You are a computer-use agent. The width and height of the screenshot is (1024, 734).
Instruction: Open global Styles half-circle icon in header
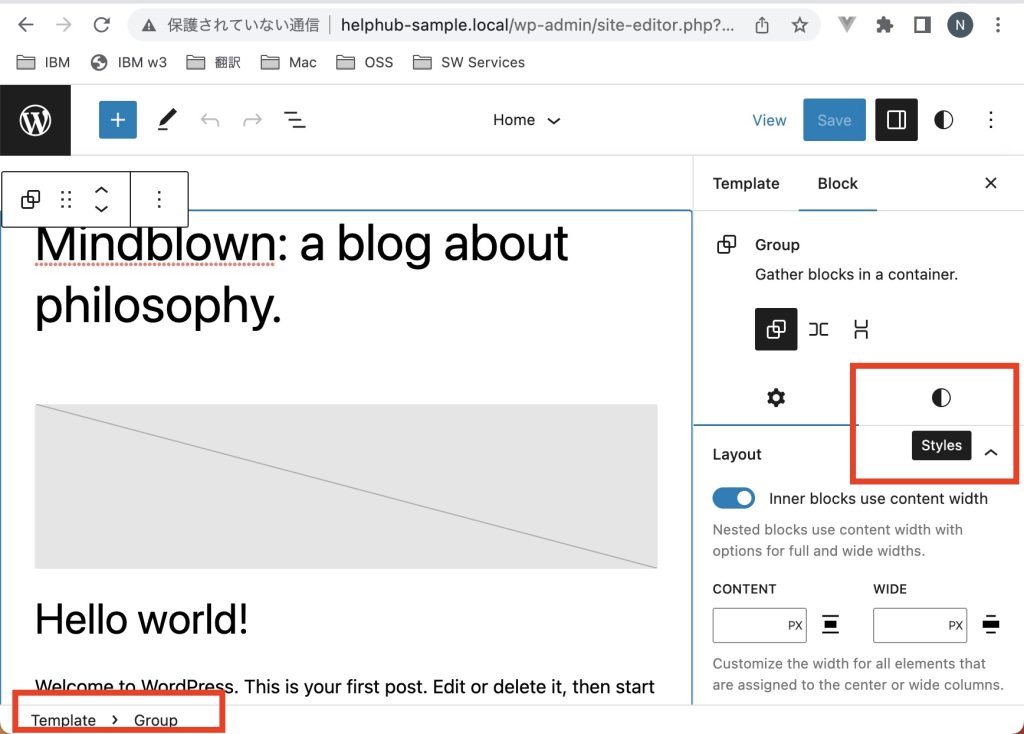(943, 120)
